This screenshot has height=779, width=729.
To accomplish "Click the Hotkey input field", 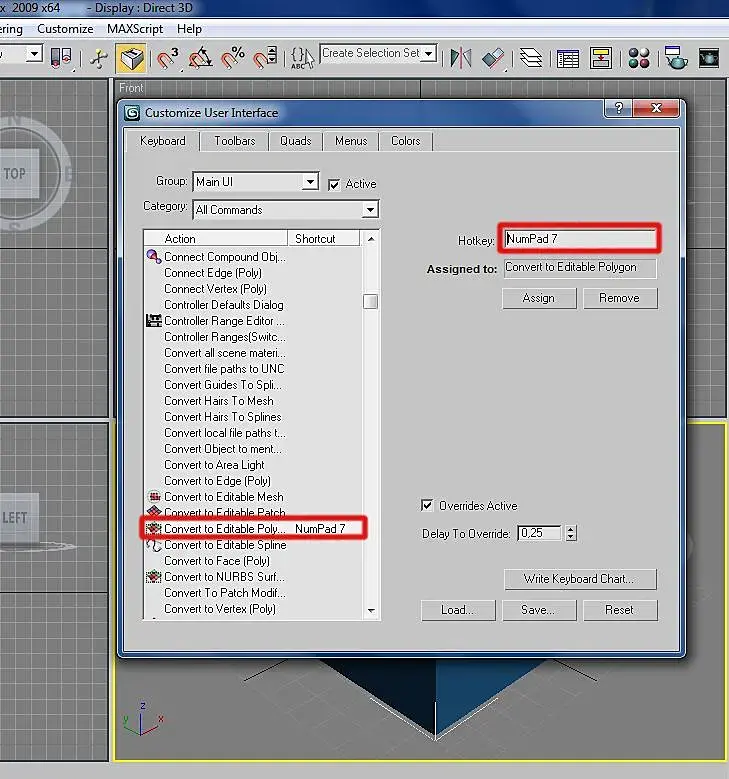I will pos(580,239).
